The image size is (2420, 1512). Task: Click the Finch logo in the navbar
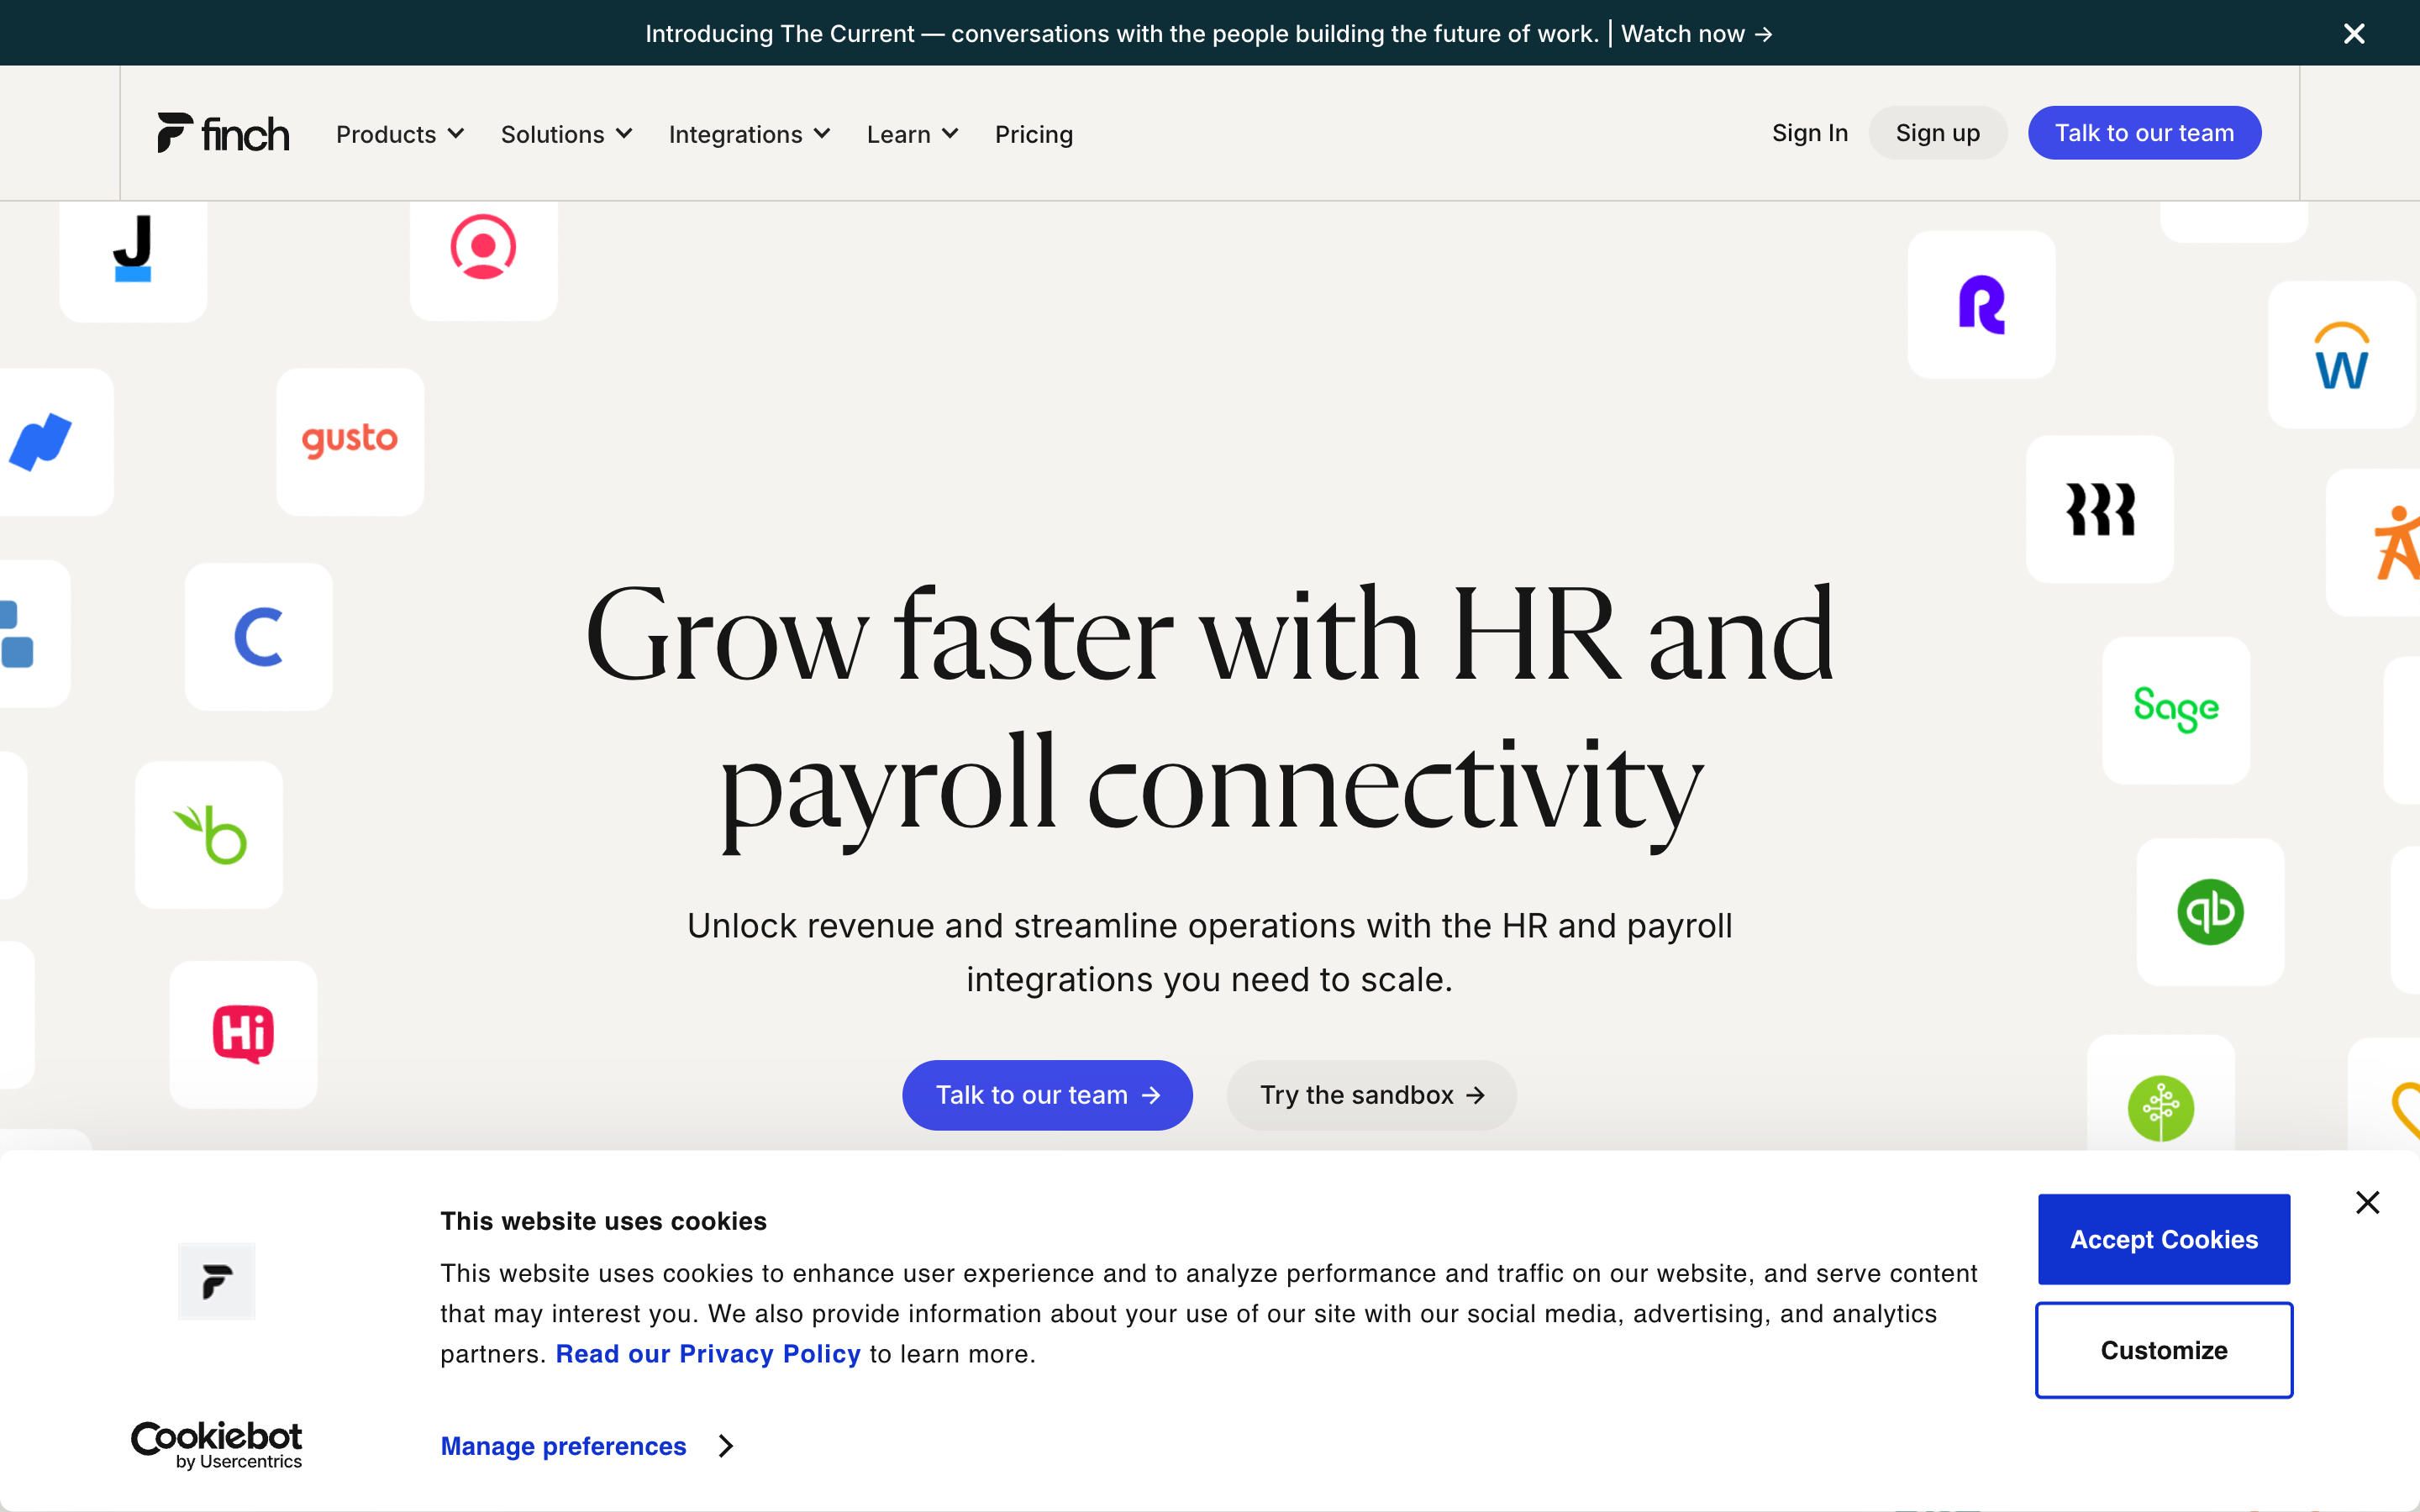[x=223, y=133]
